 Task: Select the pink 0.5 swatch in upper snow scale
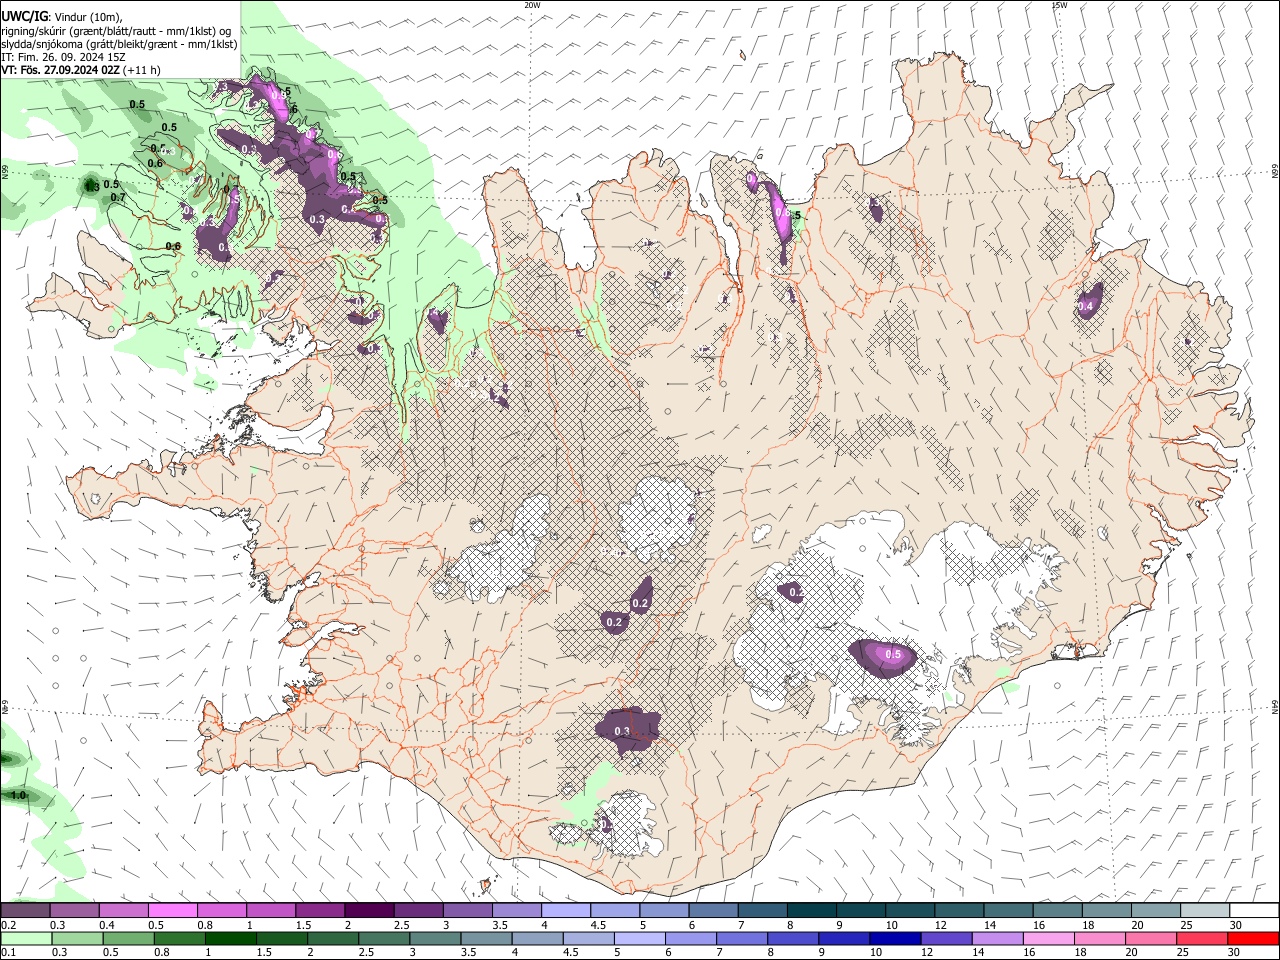pyautogui.click(x=172, y=910)
